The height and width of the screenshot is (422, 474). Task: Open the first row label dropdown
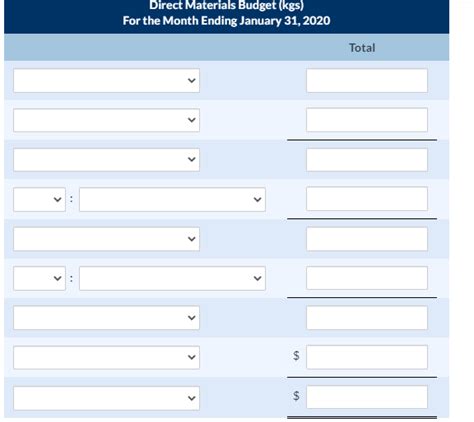106,80
